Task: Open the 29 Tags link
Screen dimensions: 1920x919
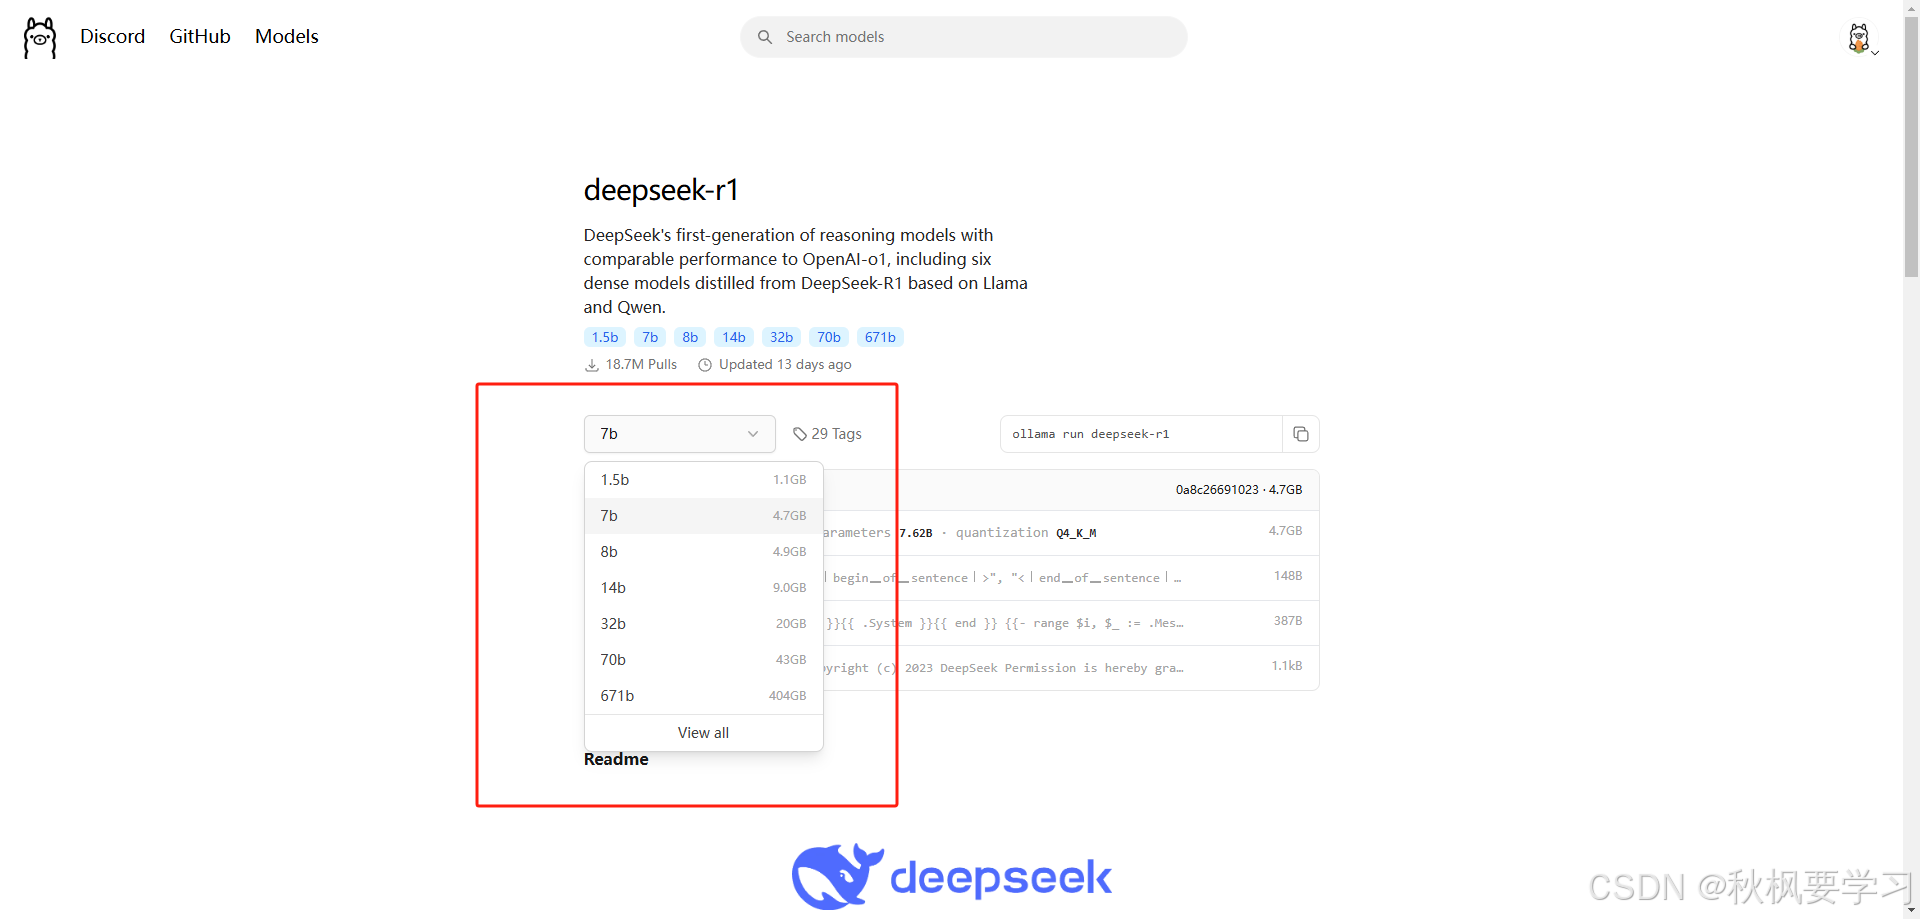Action: point(827,434)
